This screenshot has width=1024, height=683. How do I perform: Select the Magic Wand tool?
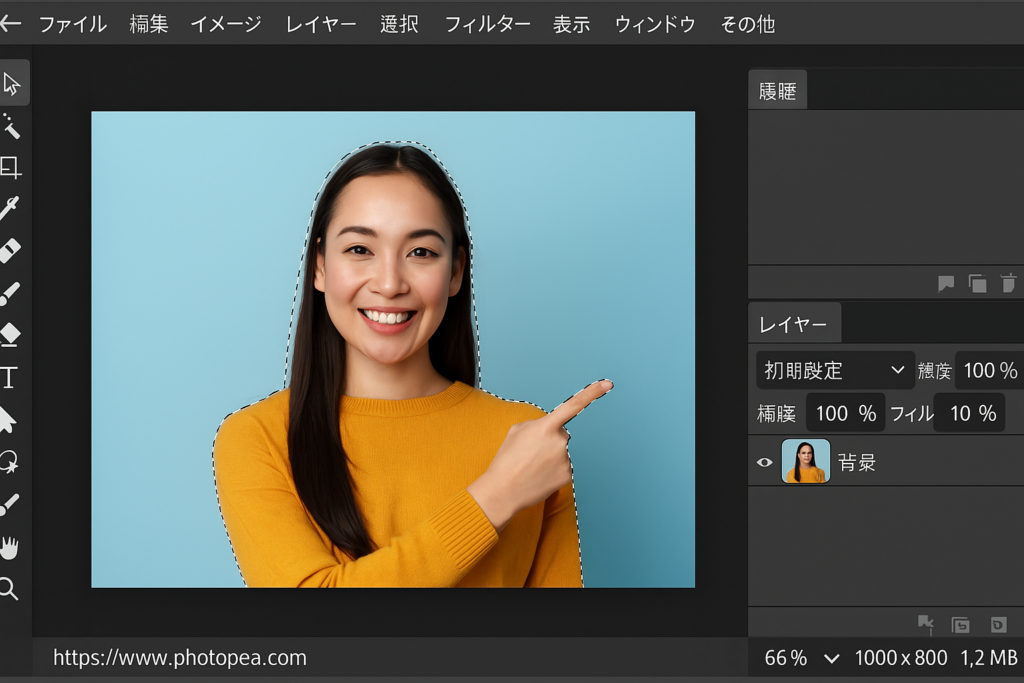pyautogui.click(x=11, y=126)
